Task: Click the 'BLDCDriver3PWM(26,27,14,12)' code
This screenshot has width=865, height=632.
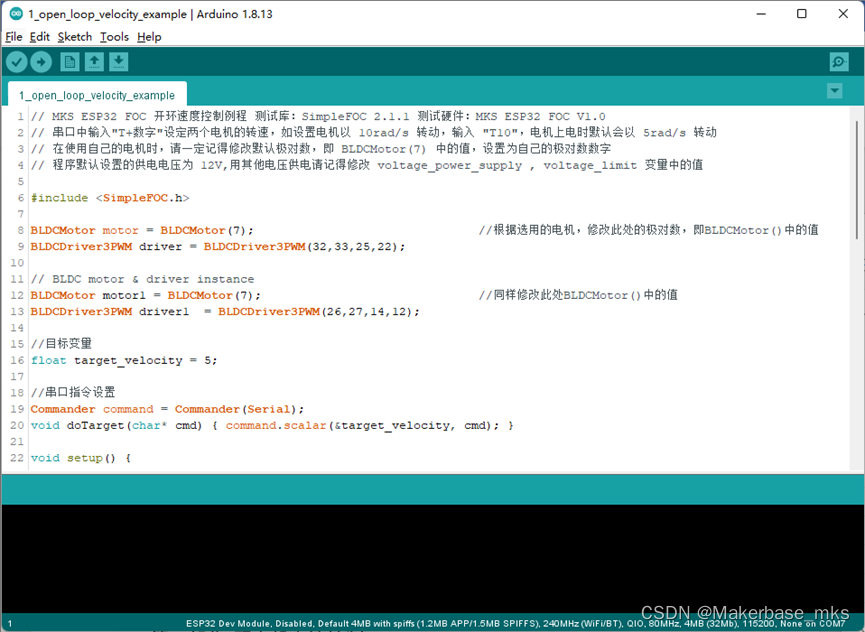Action: [318, 312]
